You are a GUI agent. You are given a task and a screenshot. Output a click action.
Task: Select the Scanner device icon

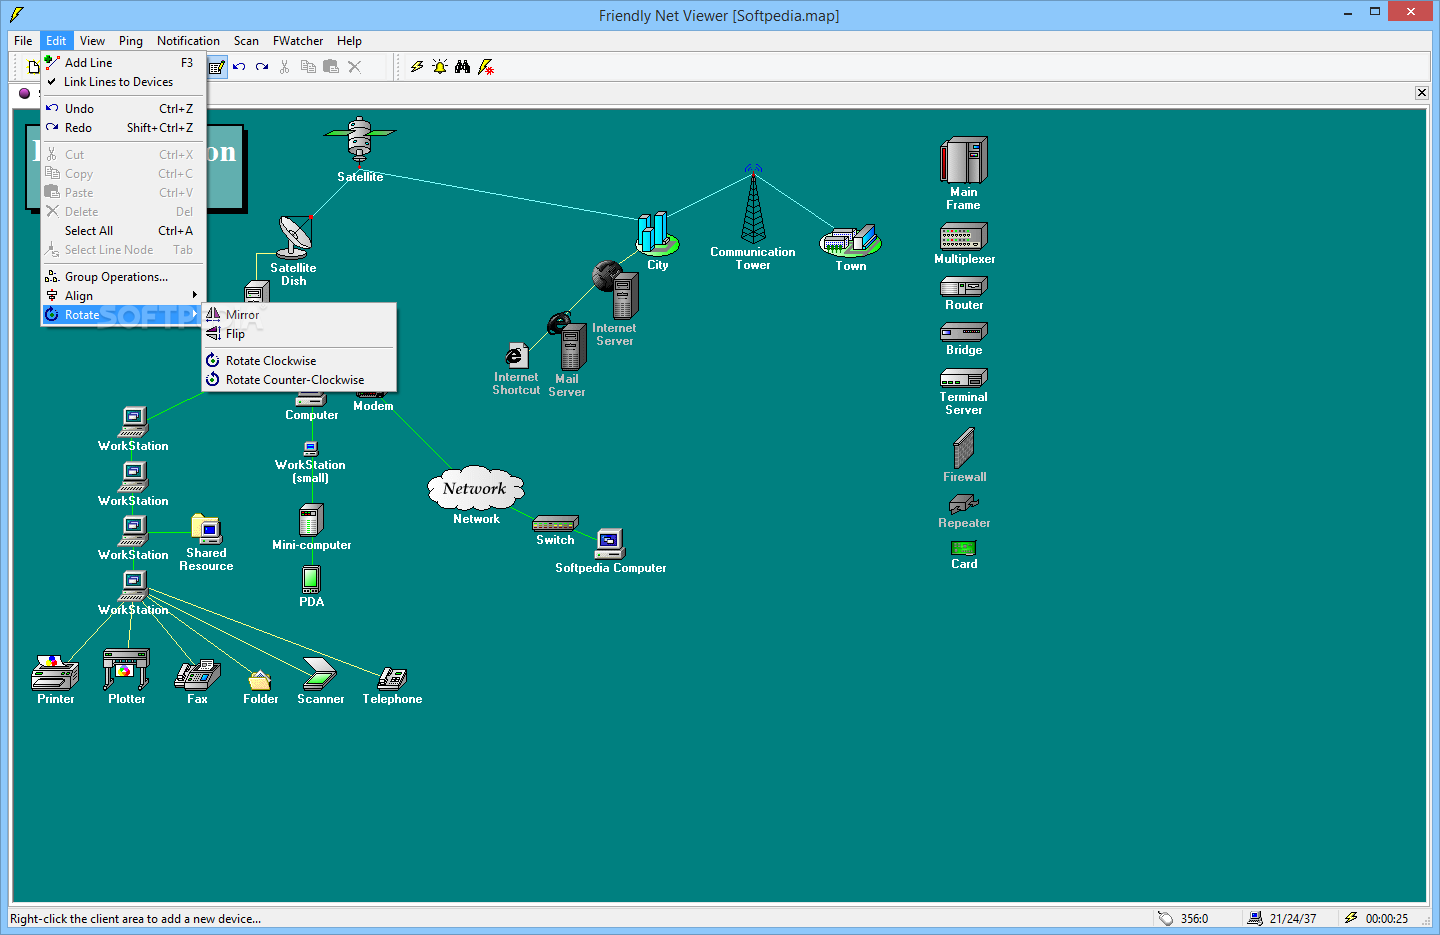(x=320, y=675)
